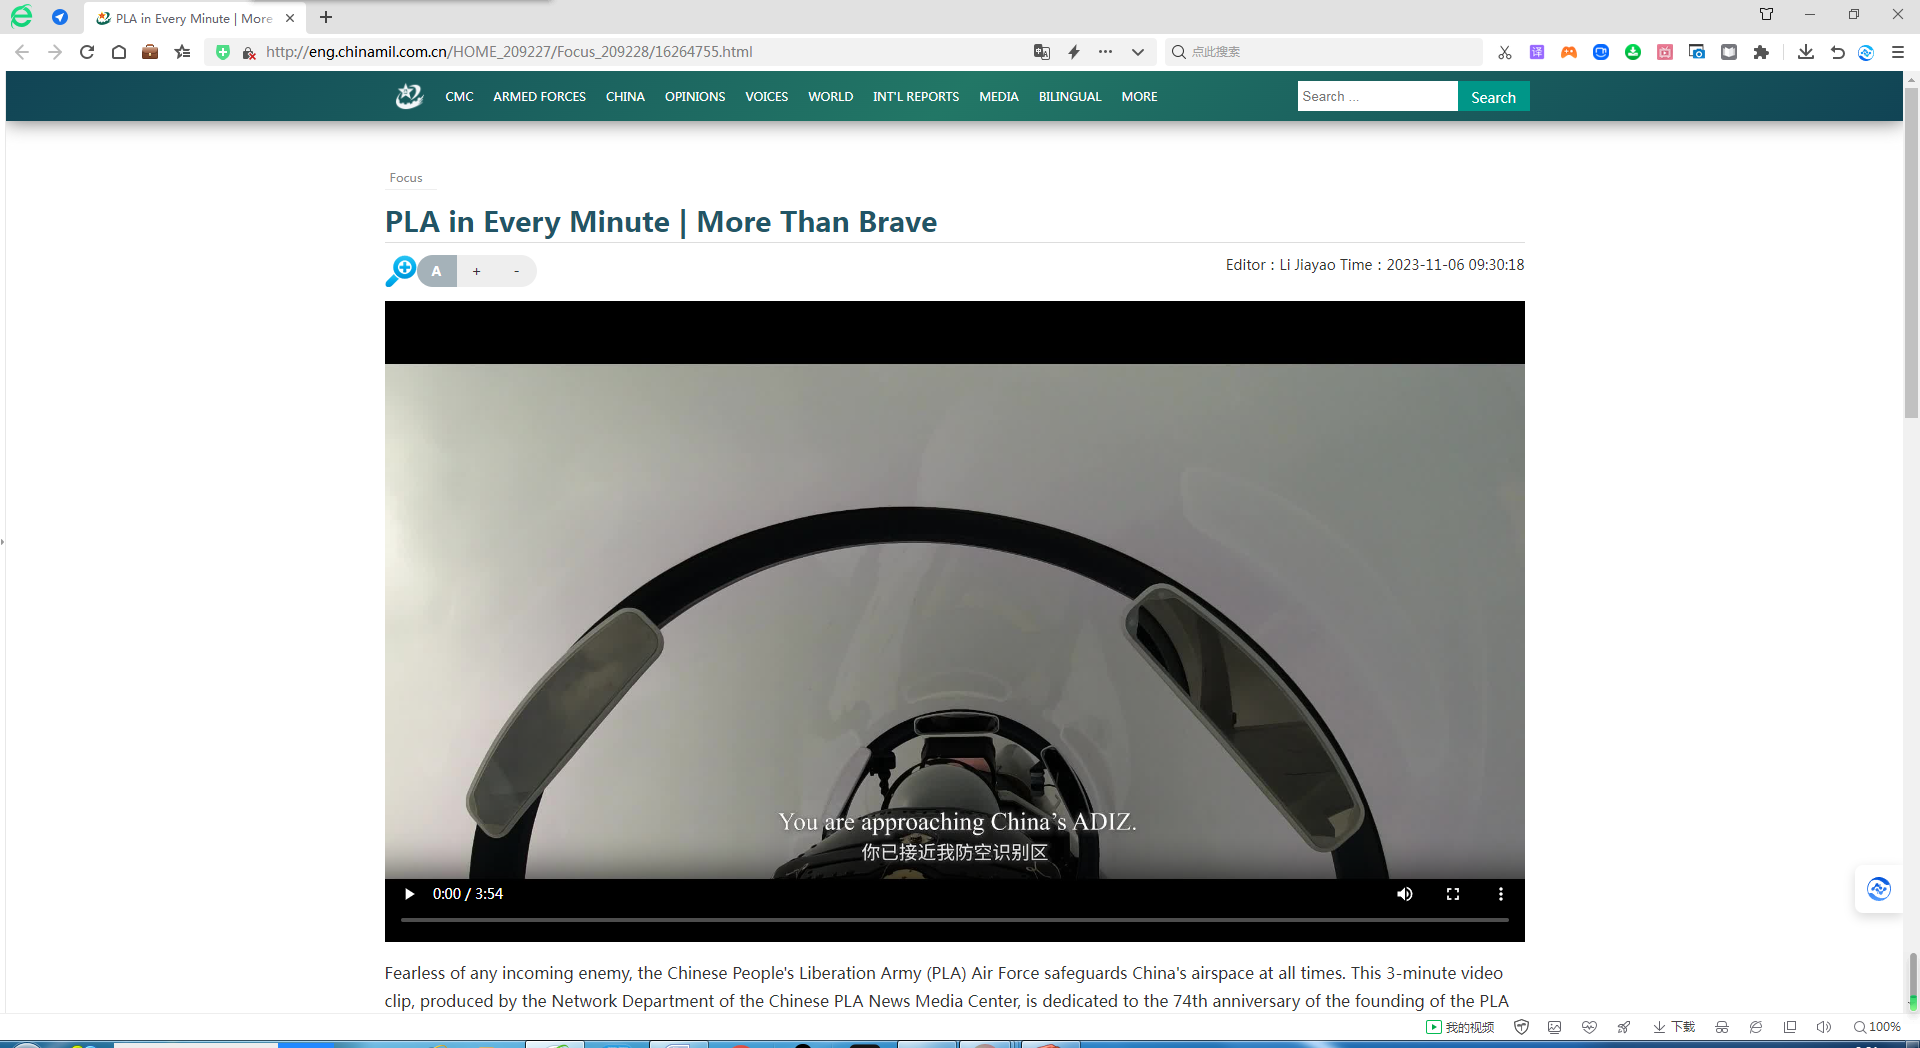The width and height of the screenshot is (1920, 1048).
Task: Click the status bar picture icon
Action: [x=1554, y=1027]
